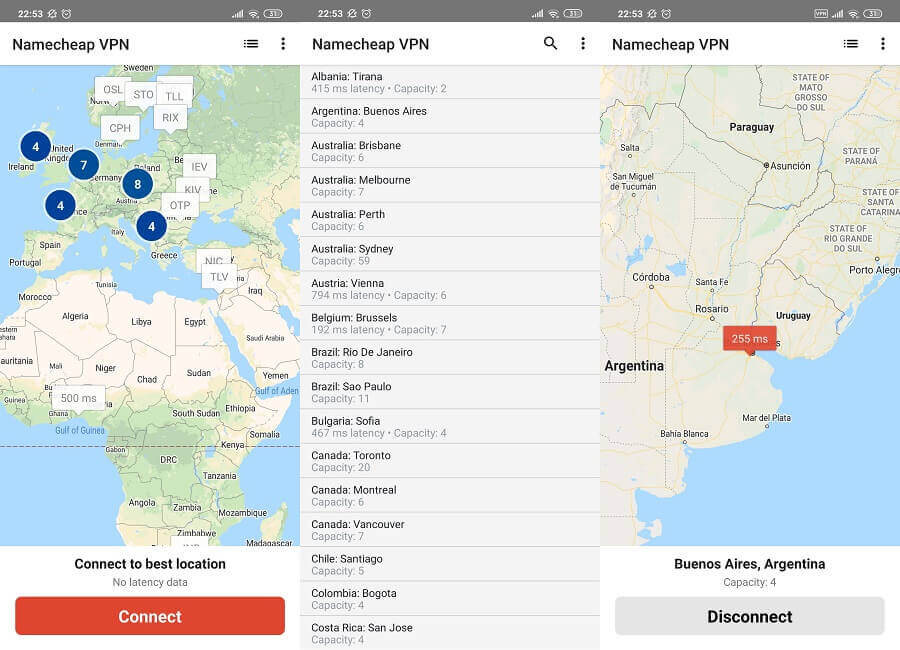Tap cluster marker 8 near Austria
The width and height of the screenshot is (900, 650).
(138, 184)
